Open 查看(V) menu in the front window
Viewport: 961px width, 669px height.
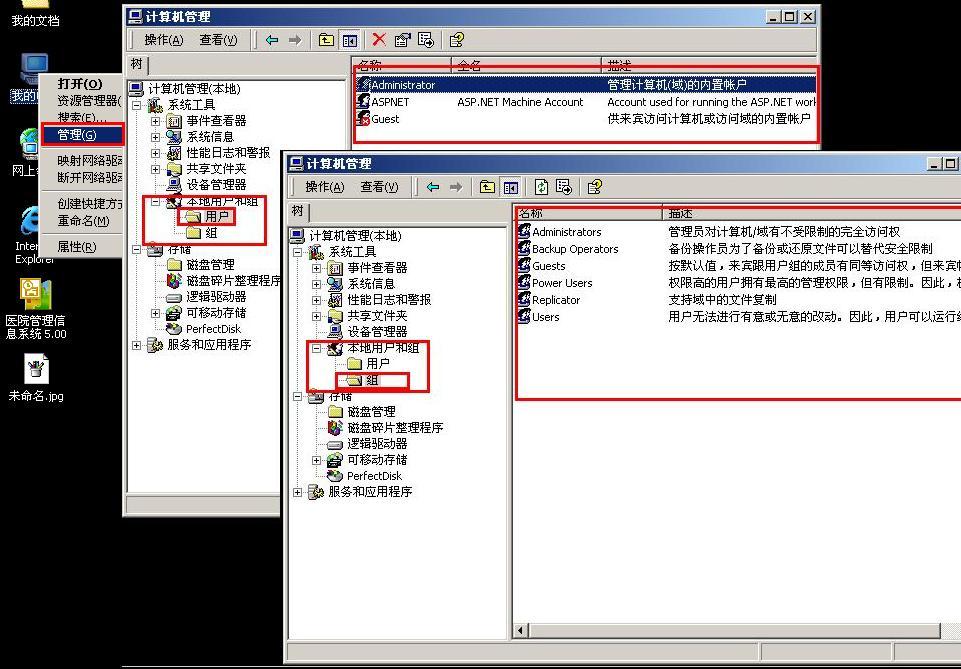(x=379, y=187)
